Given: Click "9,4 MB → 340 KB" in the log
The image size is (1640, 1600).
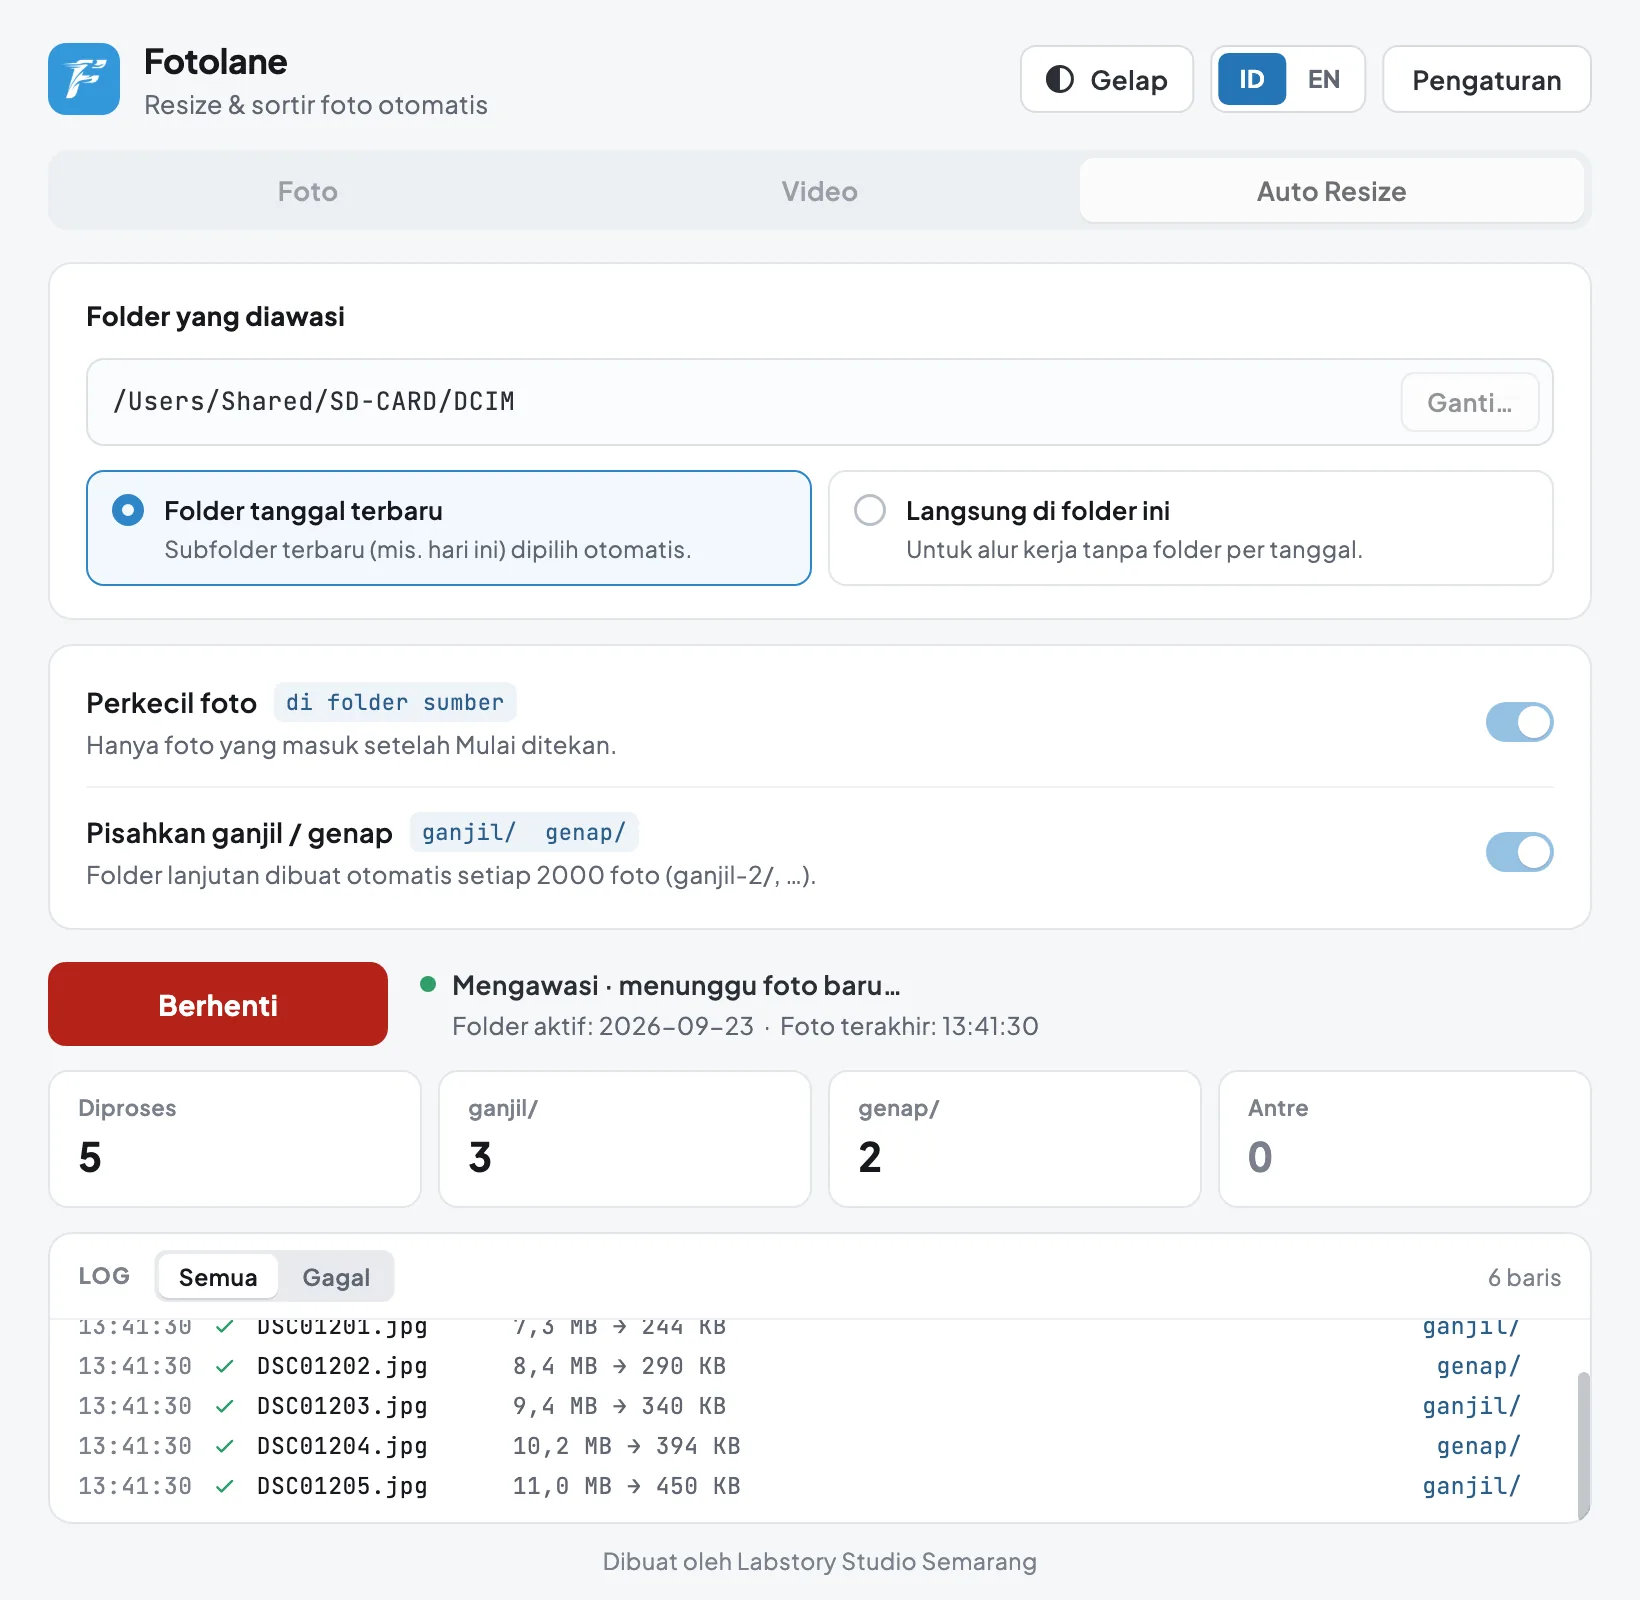Looking at the screenshot, I should coord(620,1406).
